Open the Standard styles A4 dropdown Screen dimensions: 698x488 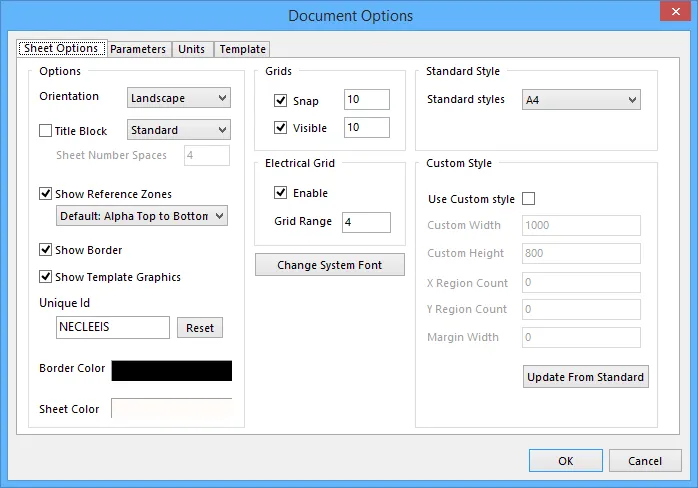coord(581,100)
